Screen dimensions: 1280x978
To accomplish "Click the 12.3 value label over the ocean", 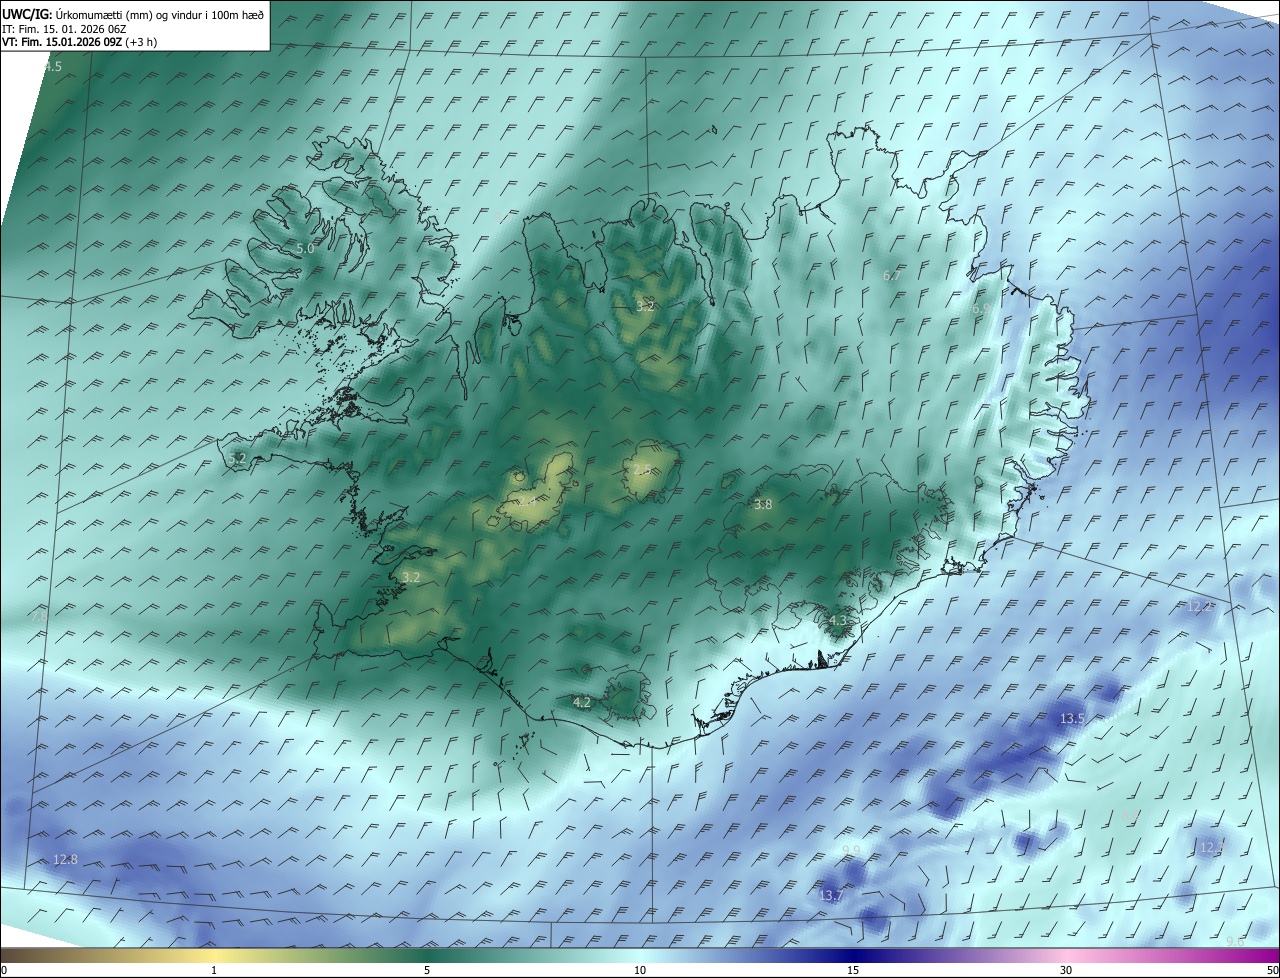I will click(x=1211, y=847).
